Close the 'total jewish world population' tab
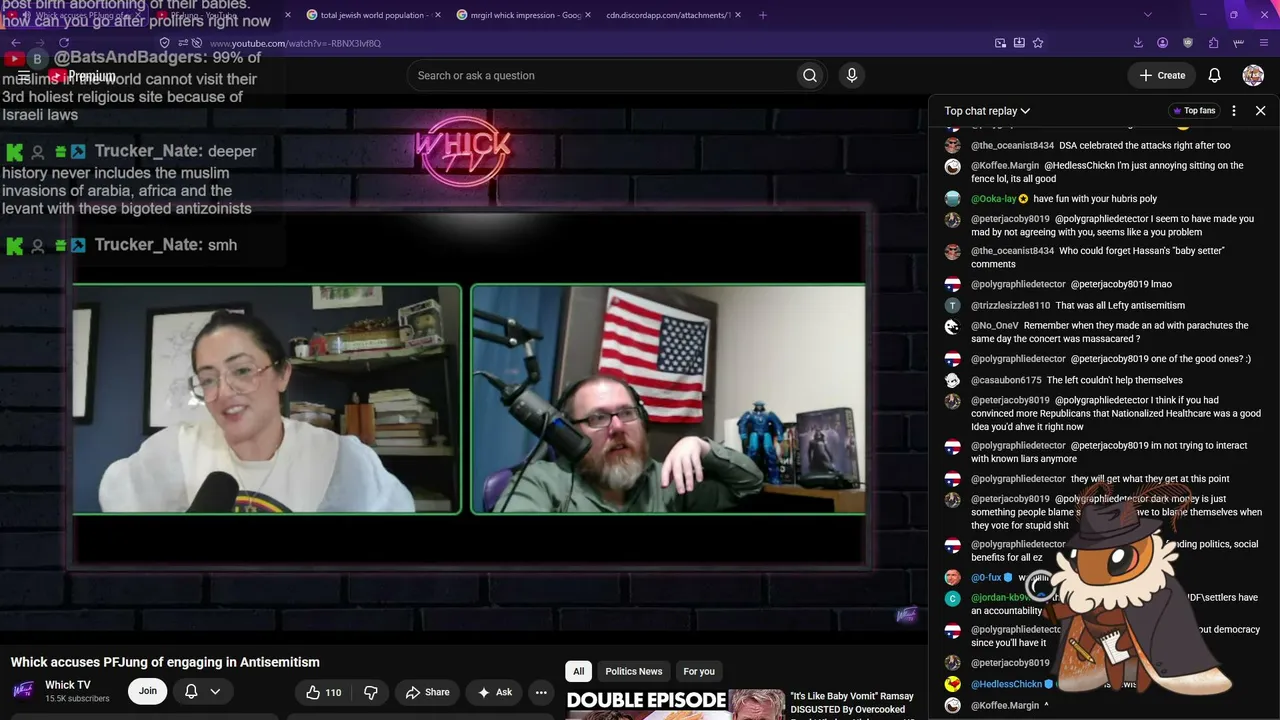Image resolution: width=1280 pixels, height=720 pixels. tap(438, 15)
